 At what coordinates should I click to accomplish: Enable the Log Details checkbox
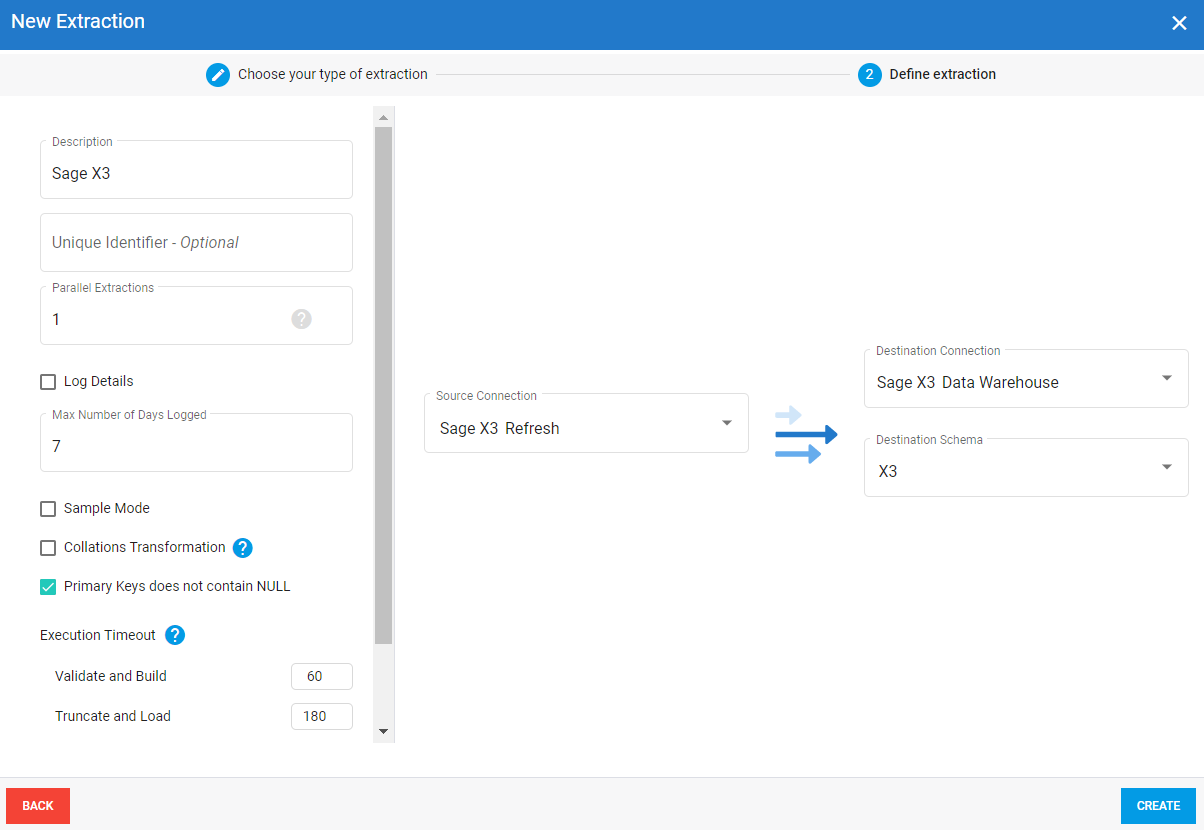(x=48, y=382)
